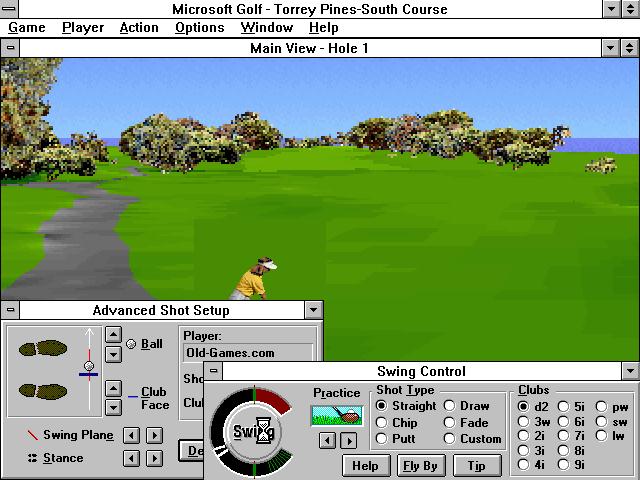
Task: Open the Player menu
Action: [83, 28]
